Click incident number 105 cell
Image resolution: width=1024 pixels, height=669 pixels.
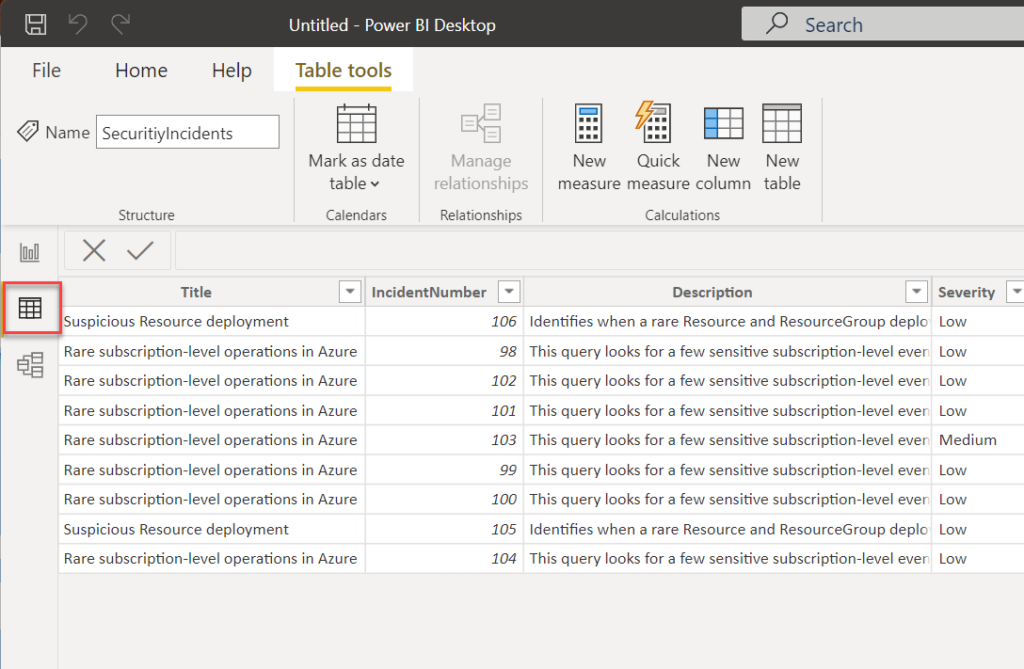(x=444, y=529)
